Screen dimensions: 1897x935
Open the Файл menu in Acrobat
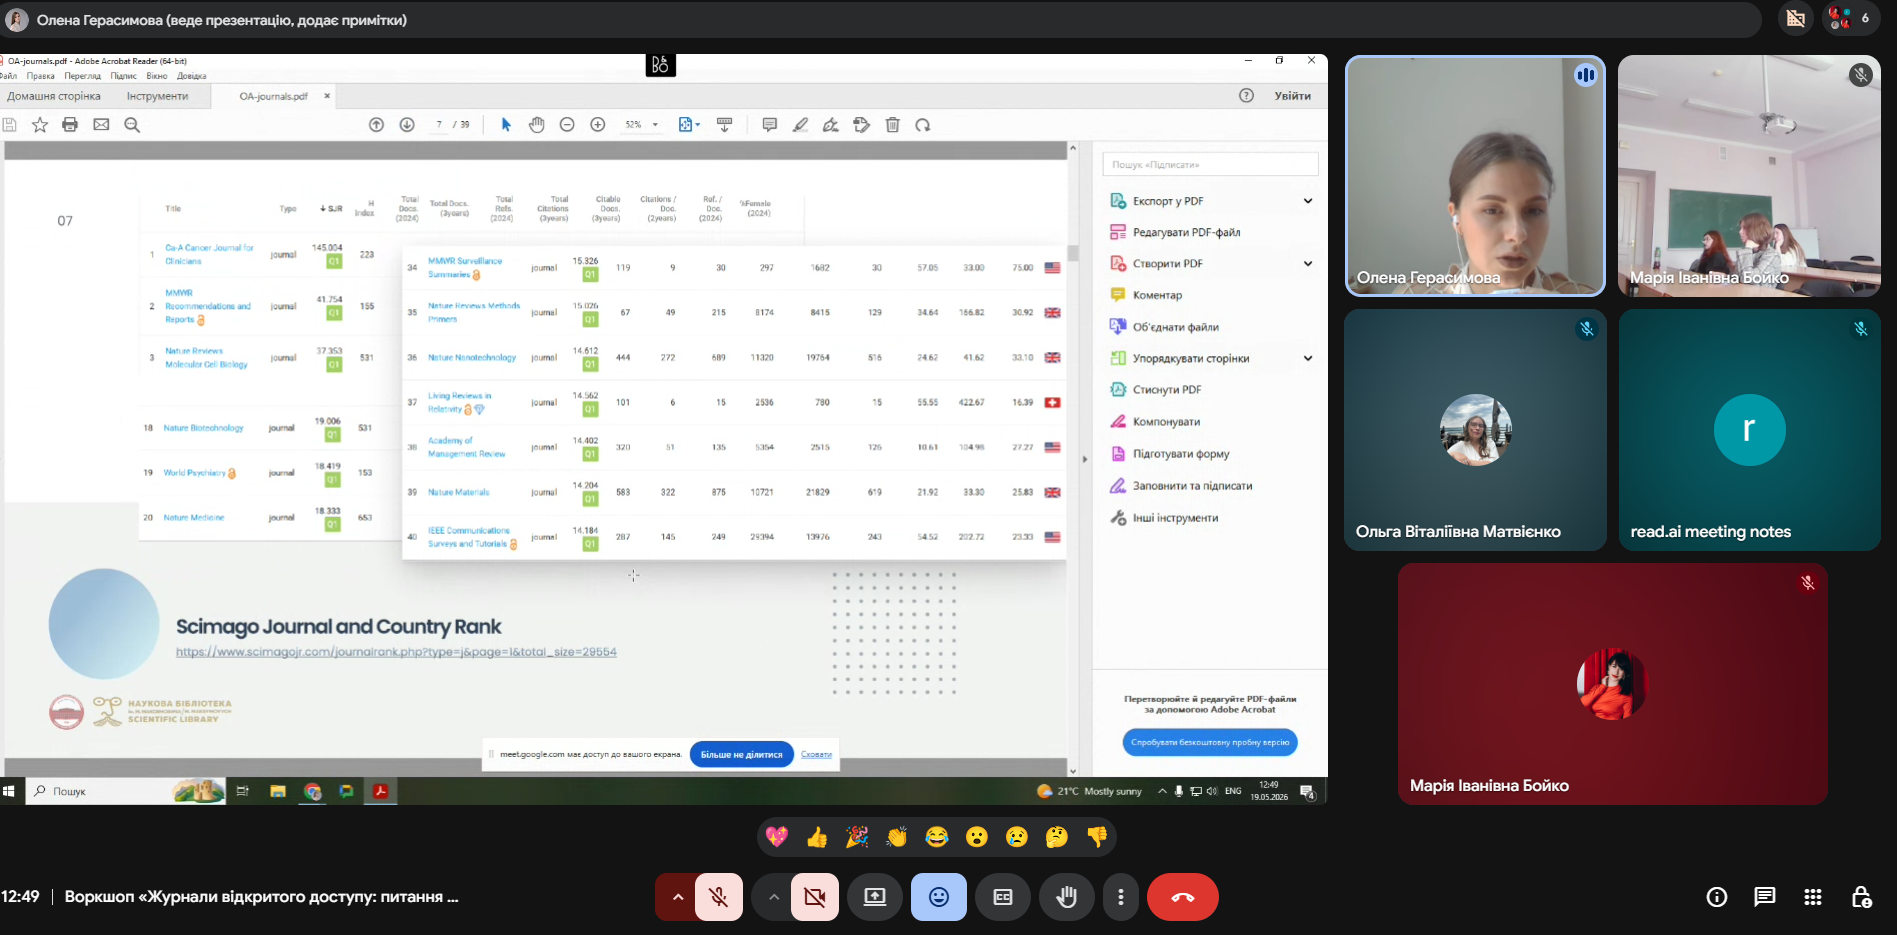pyautogui.click(x=8, y=76)
